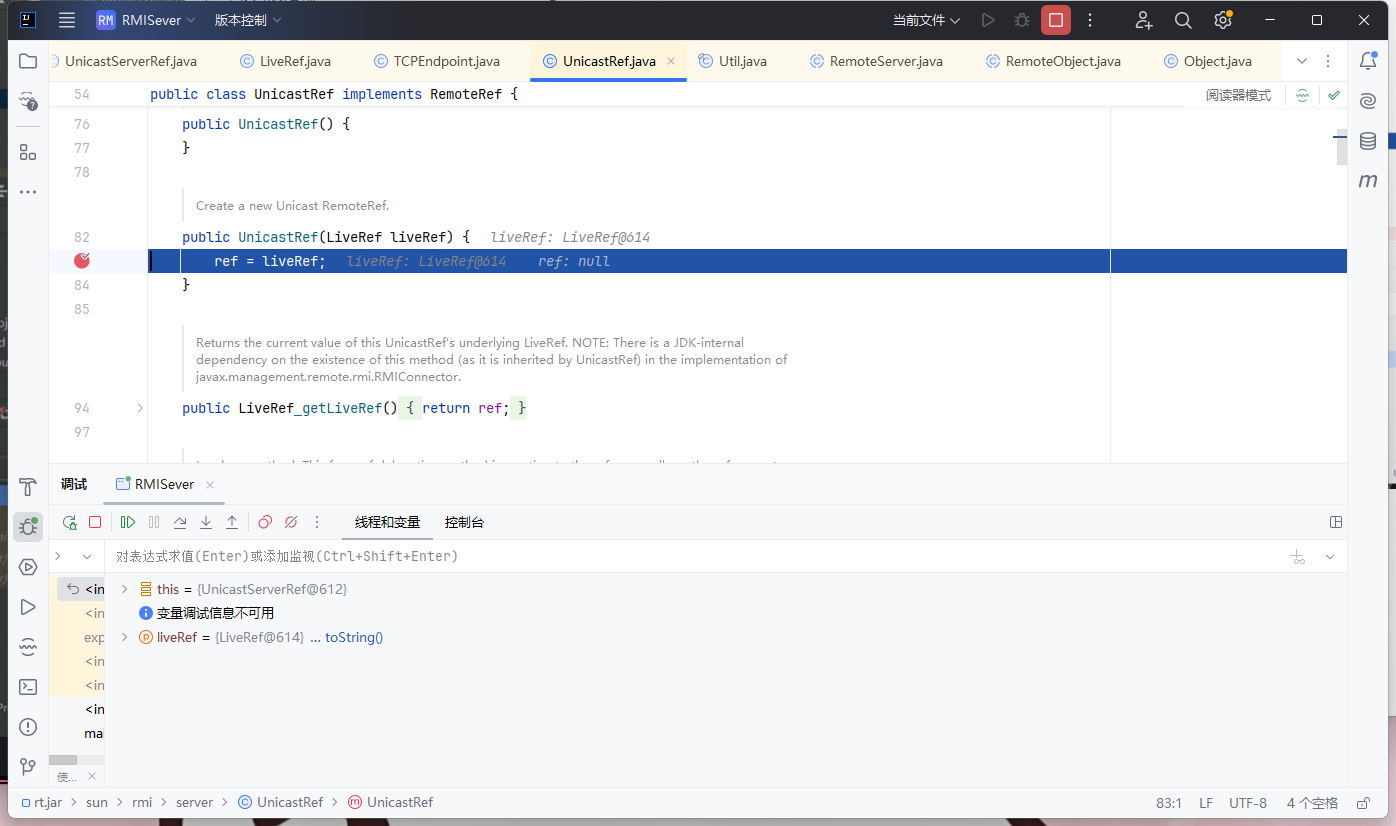1396x826 pixels.
Task: Expand the liveRef variable node
Action: [125, 637]
